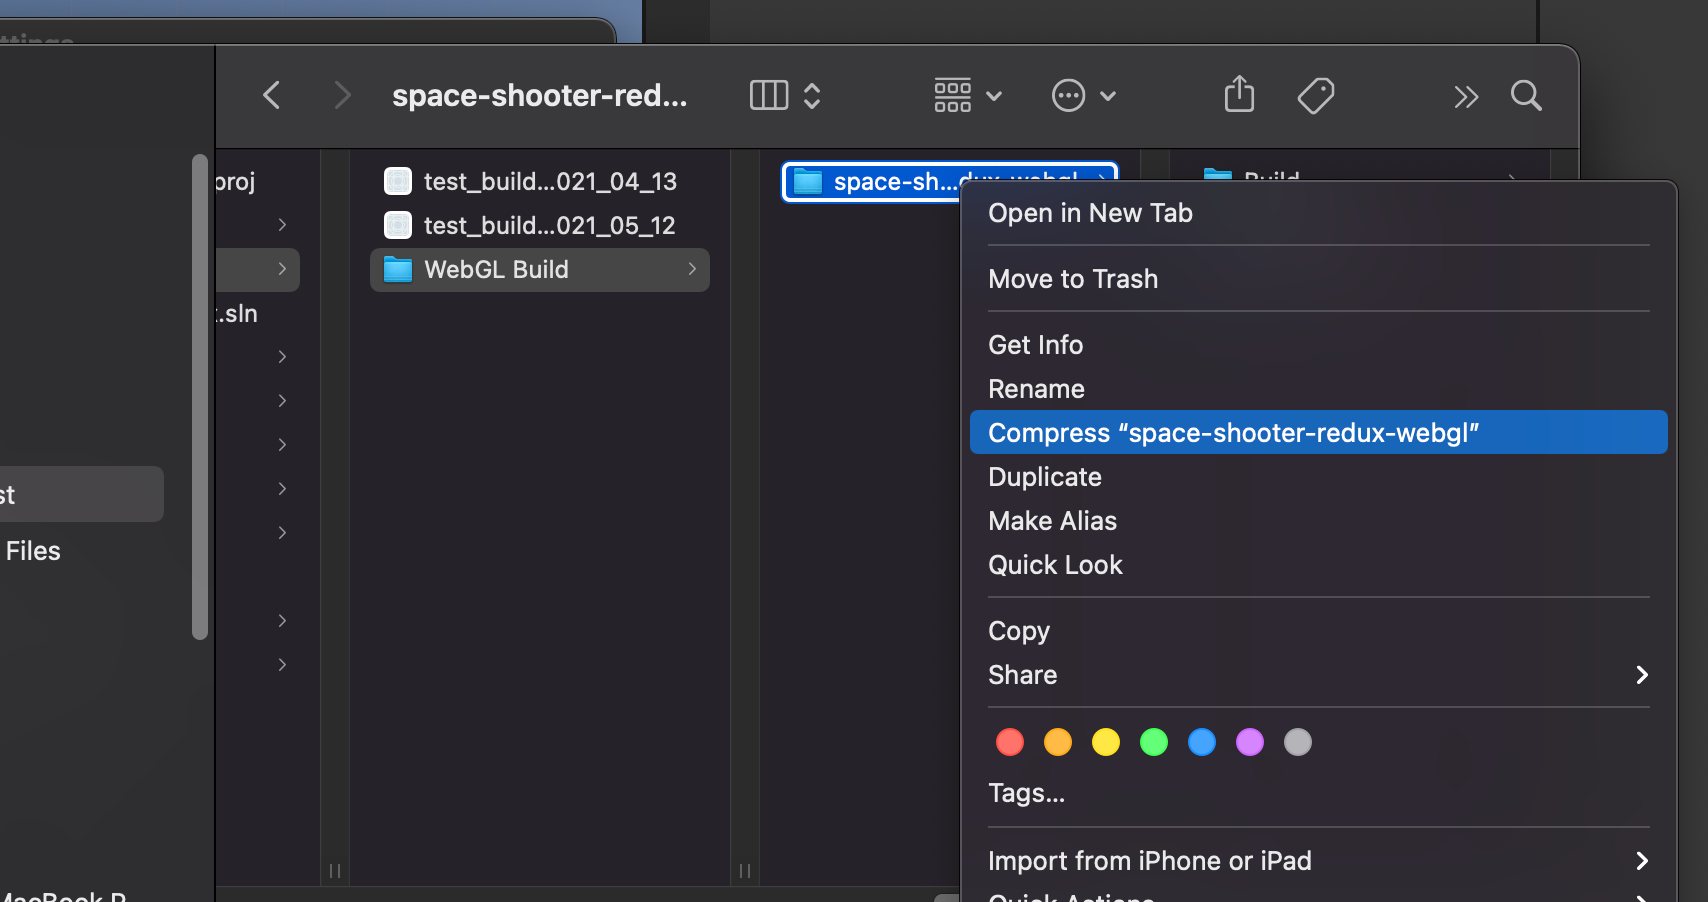The width and height of the screenshot is (1708, 902).
Task: Click the first column's divider grip handle
Action: 335,871
